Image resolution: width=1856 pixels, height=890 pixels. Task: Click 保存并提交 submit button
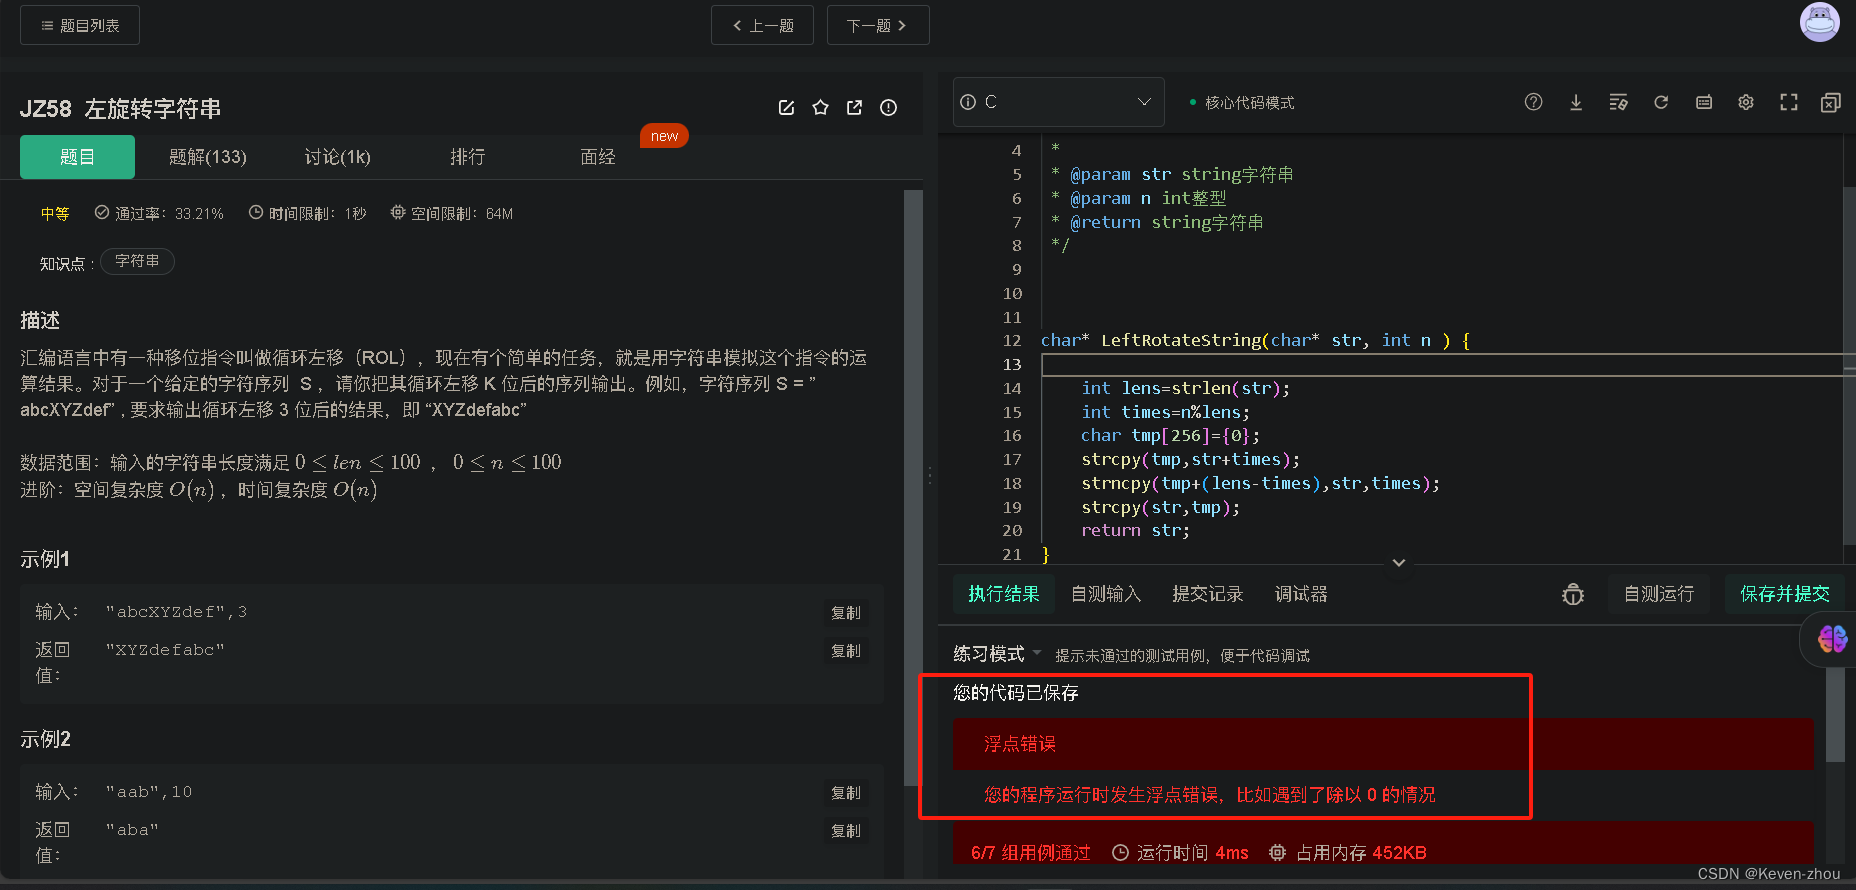pos(1785,594)
